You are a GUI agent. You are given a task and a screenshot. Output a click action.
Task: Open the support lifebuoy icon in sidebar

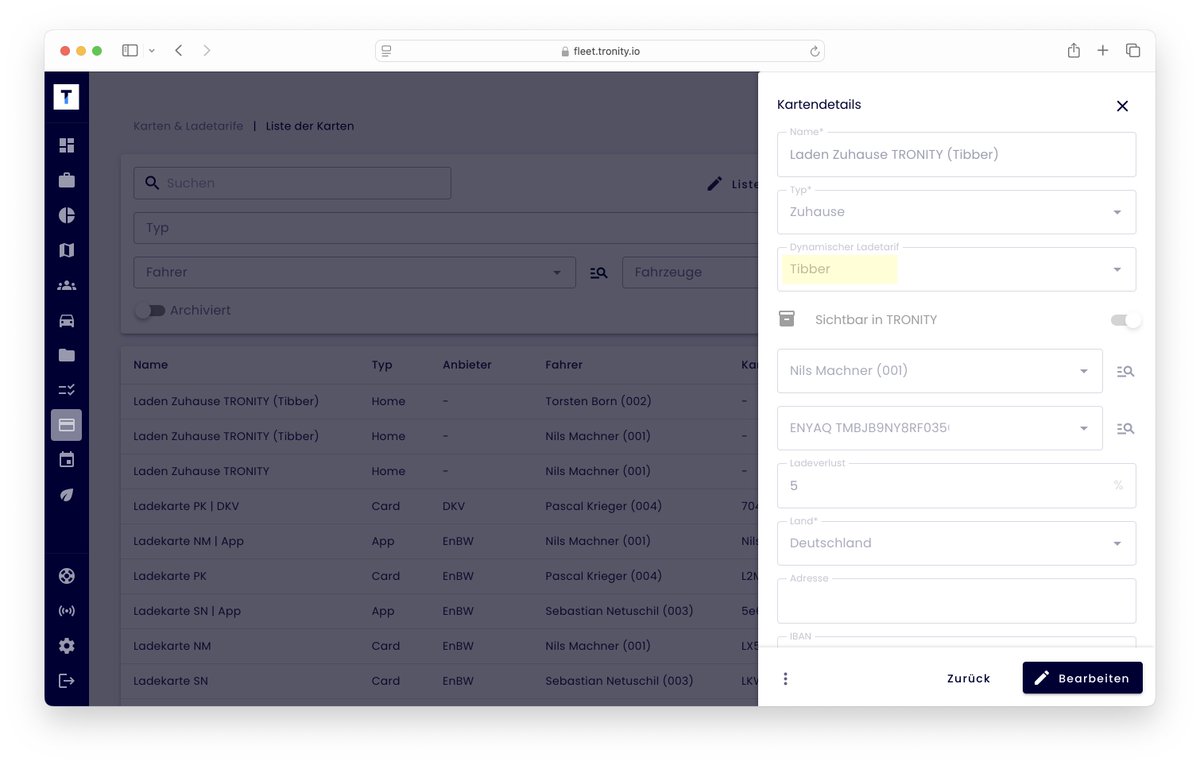click(66, 576)
